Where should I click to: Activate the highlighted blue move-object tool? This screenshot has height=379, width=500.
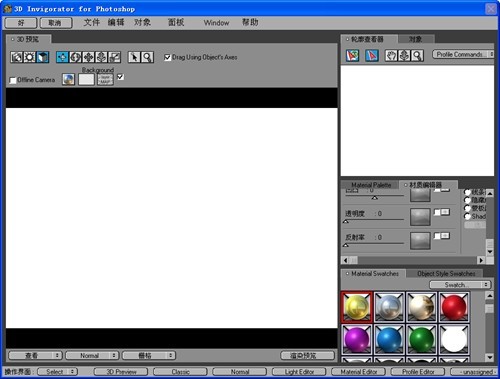click(x=62, y=57)
